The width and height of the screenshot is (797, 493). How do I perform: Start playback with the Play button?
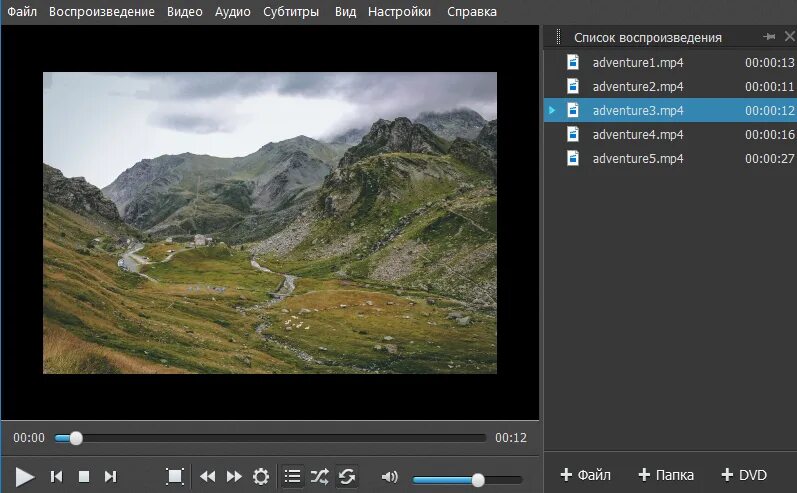pyautogui.click(x=24, y=477)
